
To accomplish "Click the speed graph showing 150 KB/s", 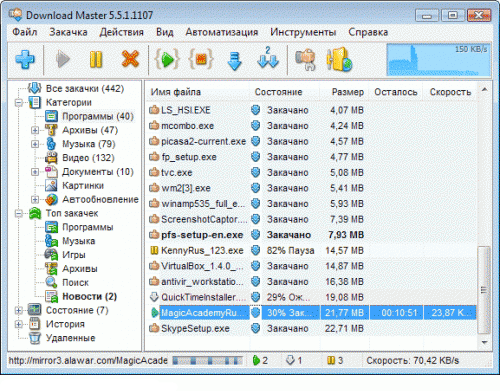I will pos(438,60).
